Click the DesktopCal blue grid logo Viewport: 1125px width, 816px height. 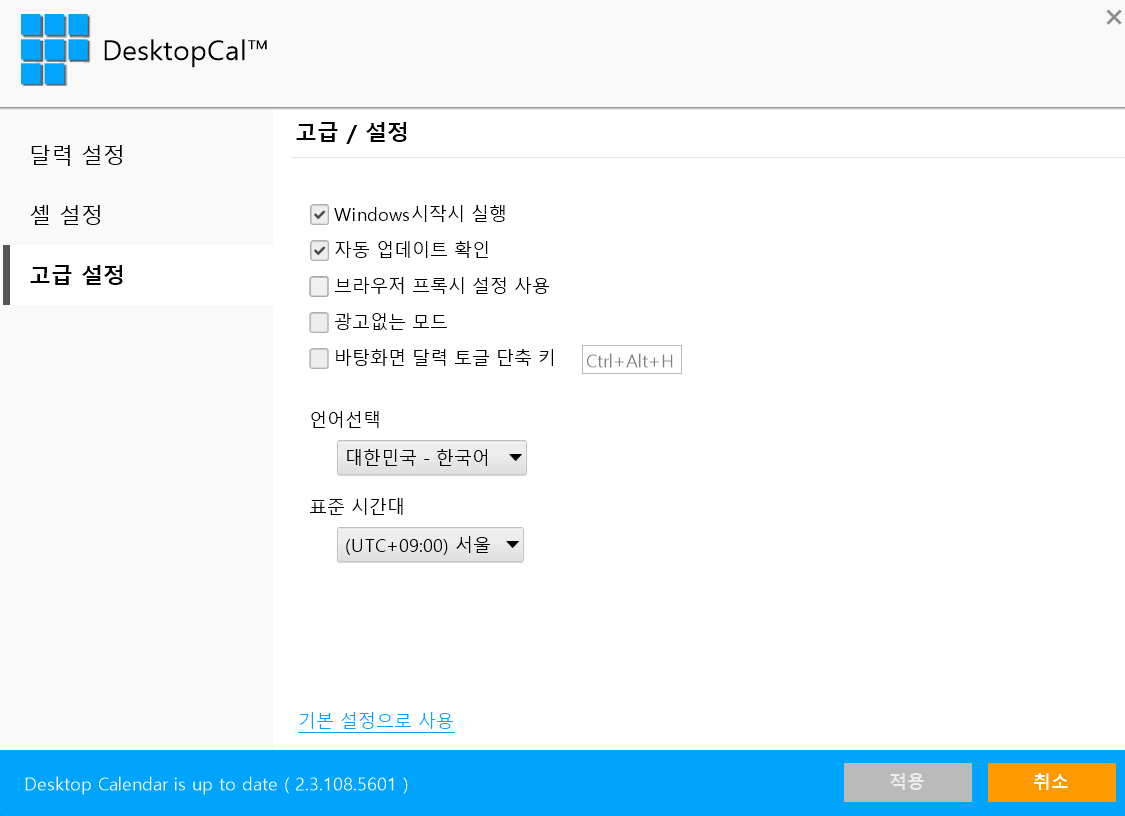(x=55, y=50)
